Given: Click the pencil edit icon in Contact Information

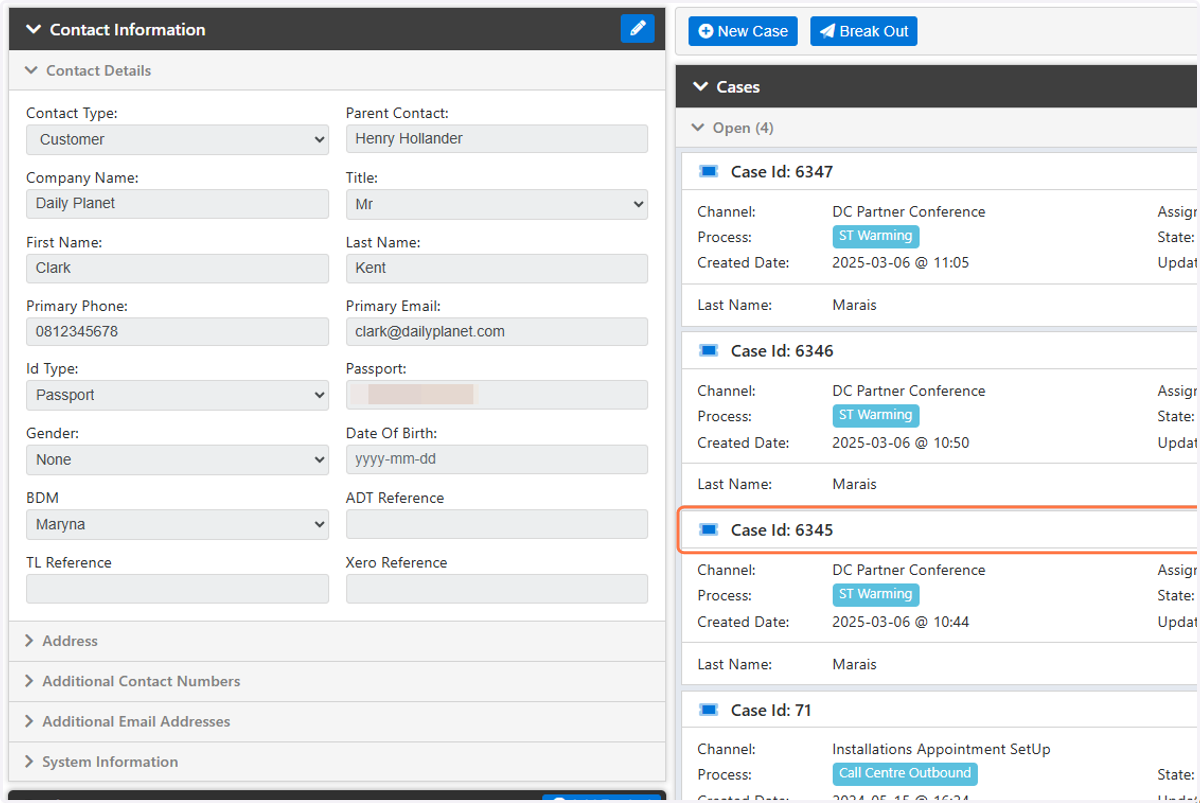Looking at the screenshot, I should [x=637, y=29].
